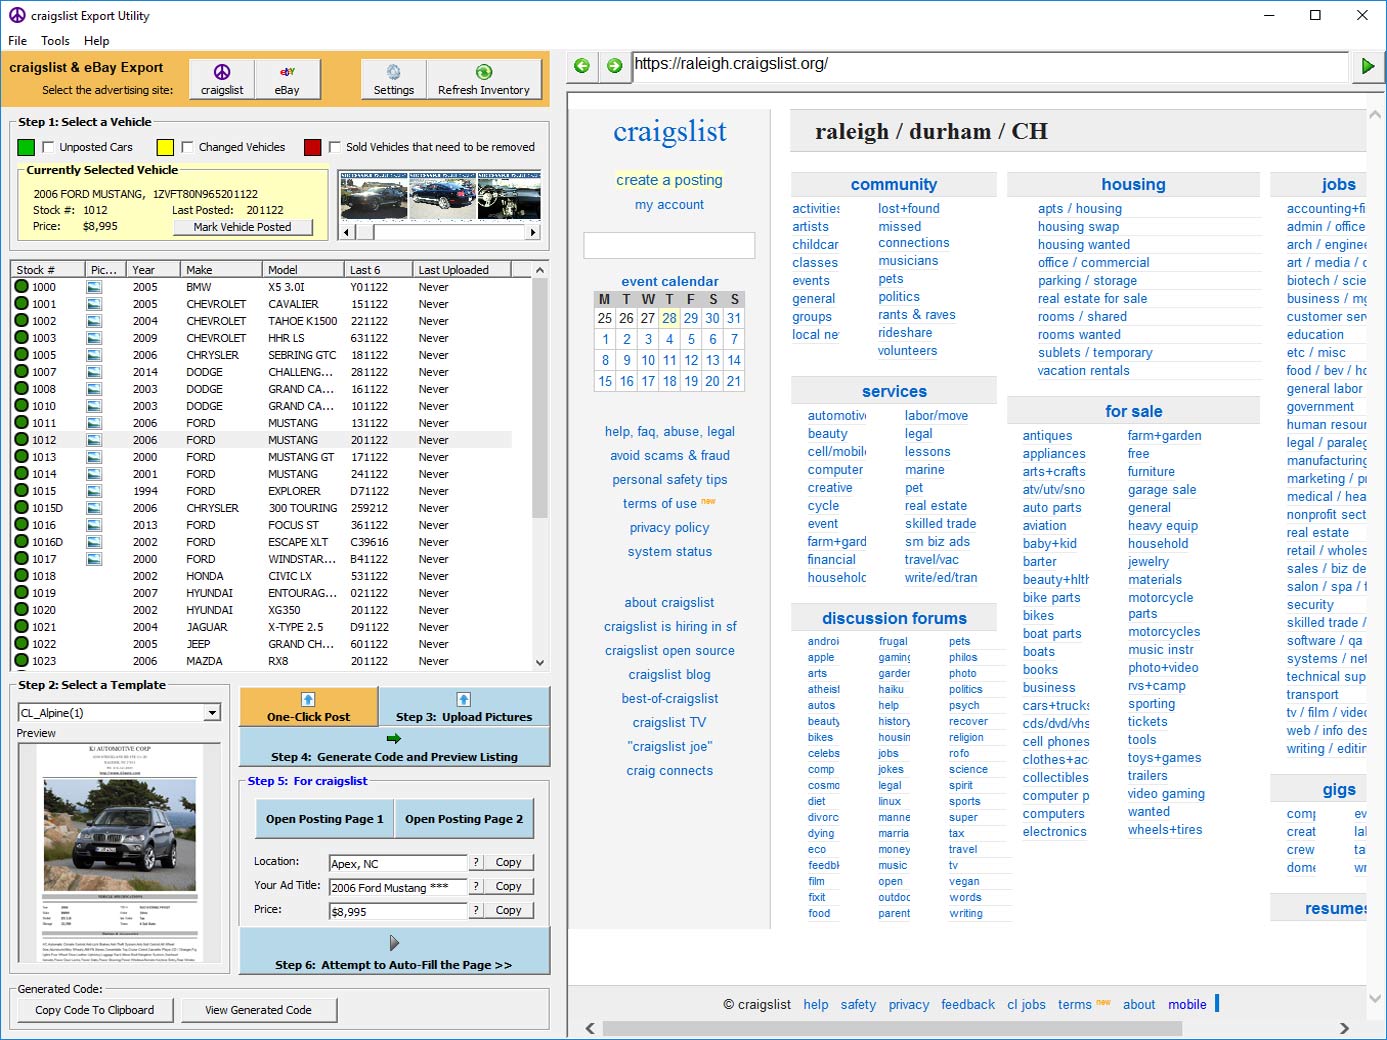This screenshot has width=1387, height=1040.
Task: Sort by the Make column header
Action: pos(221,270)
